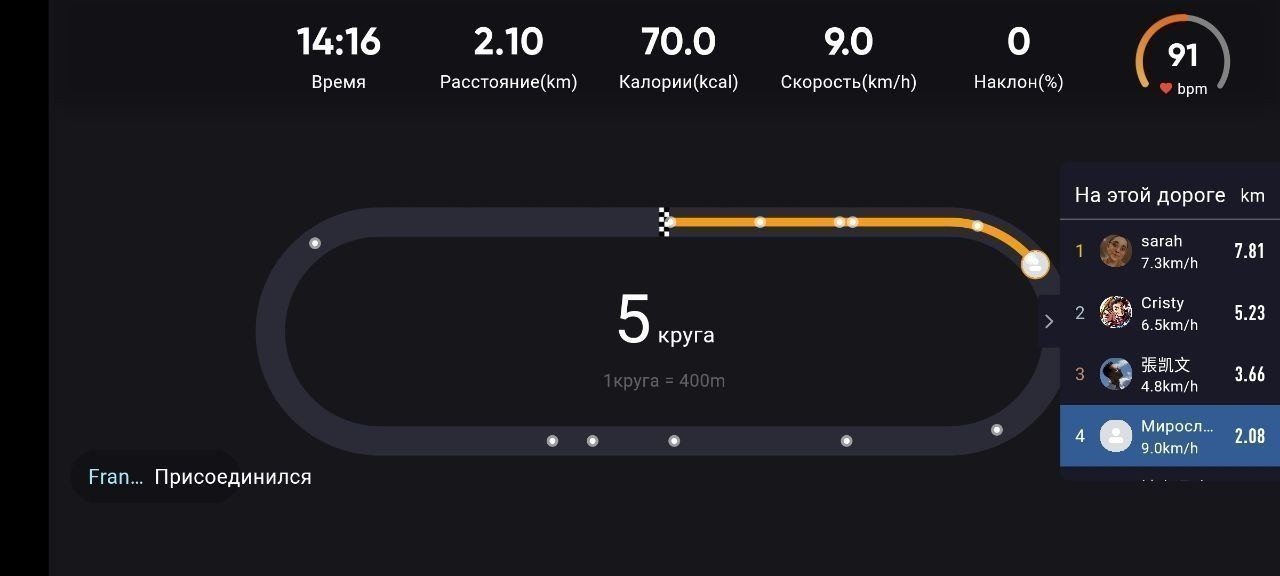Collapse the leaderboard with the chevron arrow
This screenshot has height=576, width=1280.
[1048, 321]
